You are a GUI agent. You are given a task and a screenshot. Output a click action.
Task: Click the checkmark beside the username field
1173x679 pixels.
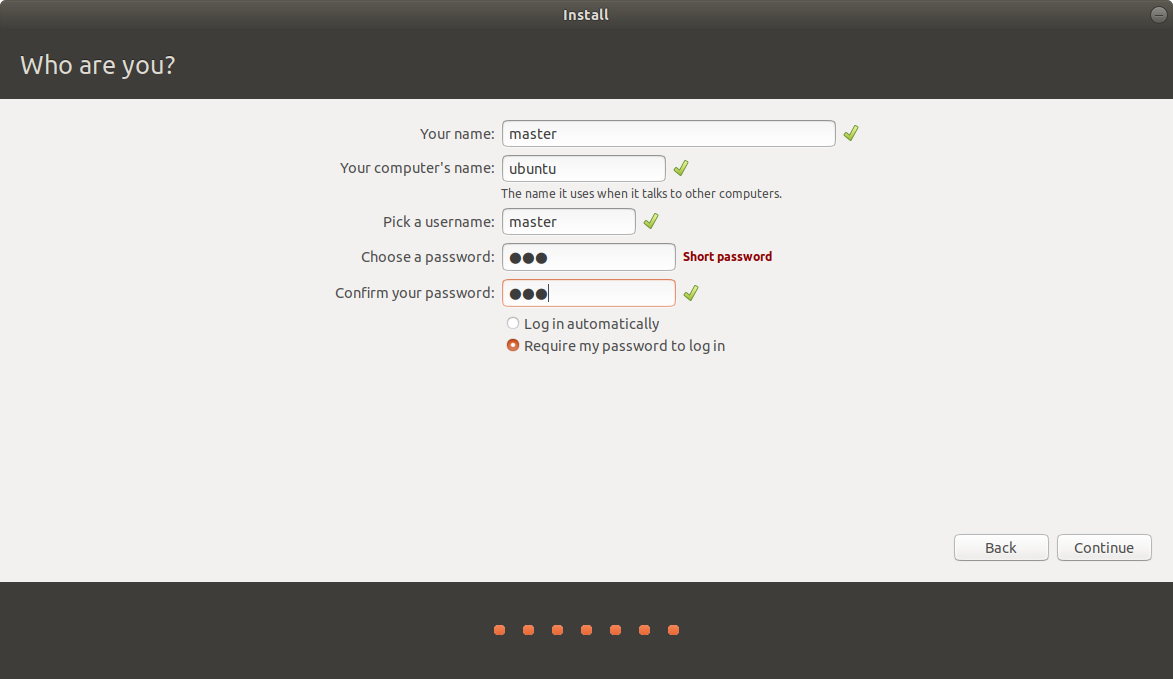point(651,221)
